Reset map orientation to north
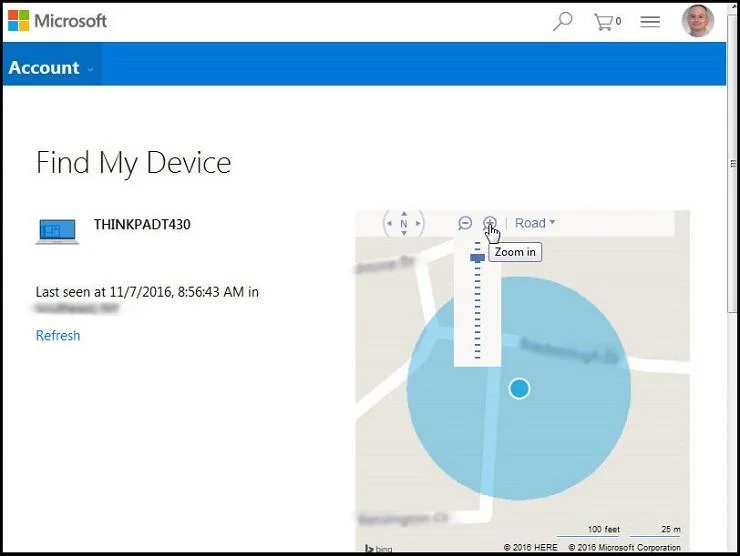740x556 pixels. (x=404, y=223)
